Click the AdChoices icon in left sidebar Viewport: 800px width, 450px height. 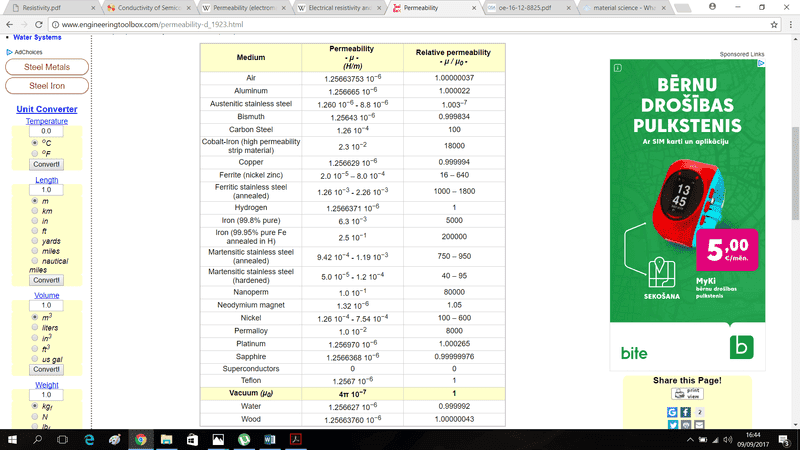[9, 52]
